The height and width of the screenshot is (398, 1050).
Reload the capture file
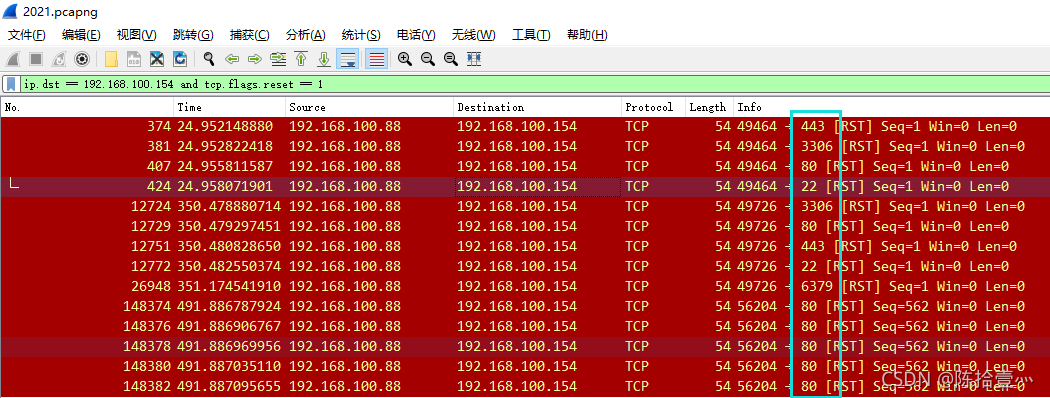(179, 59)
